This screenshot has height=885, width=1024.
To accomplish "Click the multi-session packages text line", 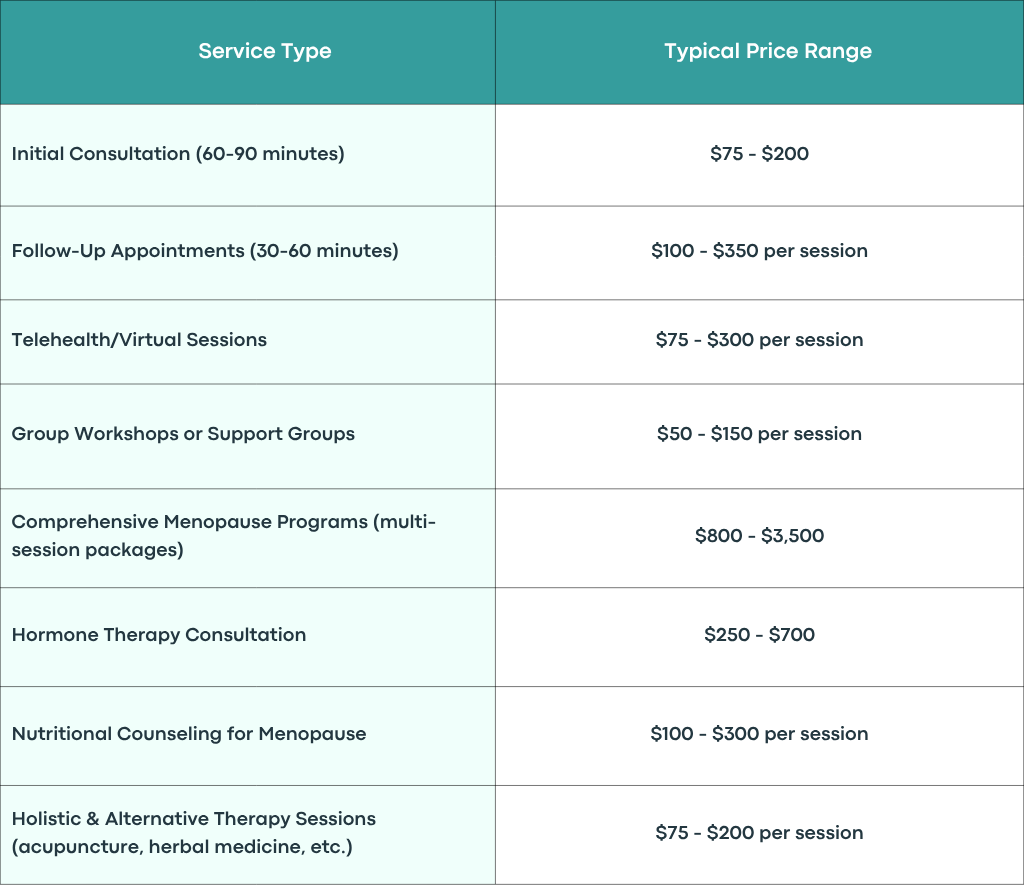I will (97, 550).
